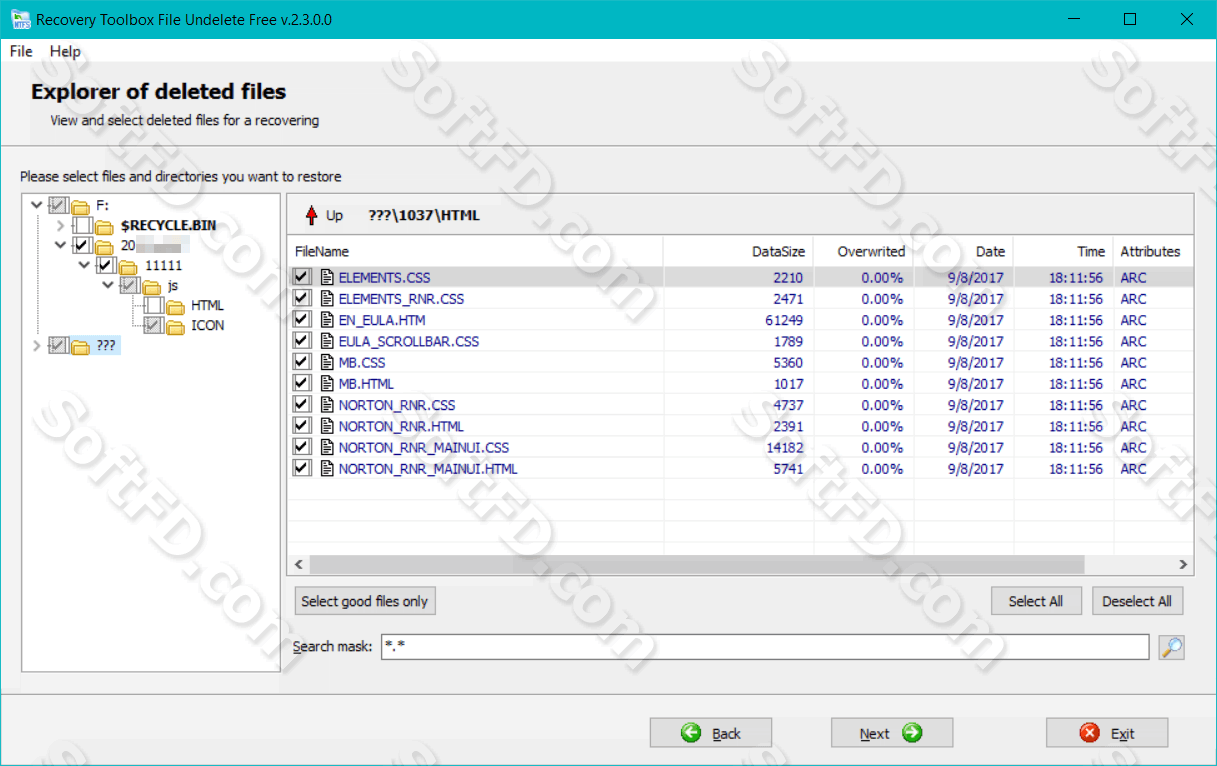This screenshot has width=1217, height=766.
Task: Collapse the node above 11111 folder
Action: [x=61, y=245]
